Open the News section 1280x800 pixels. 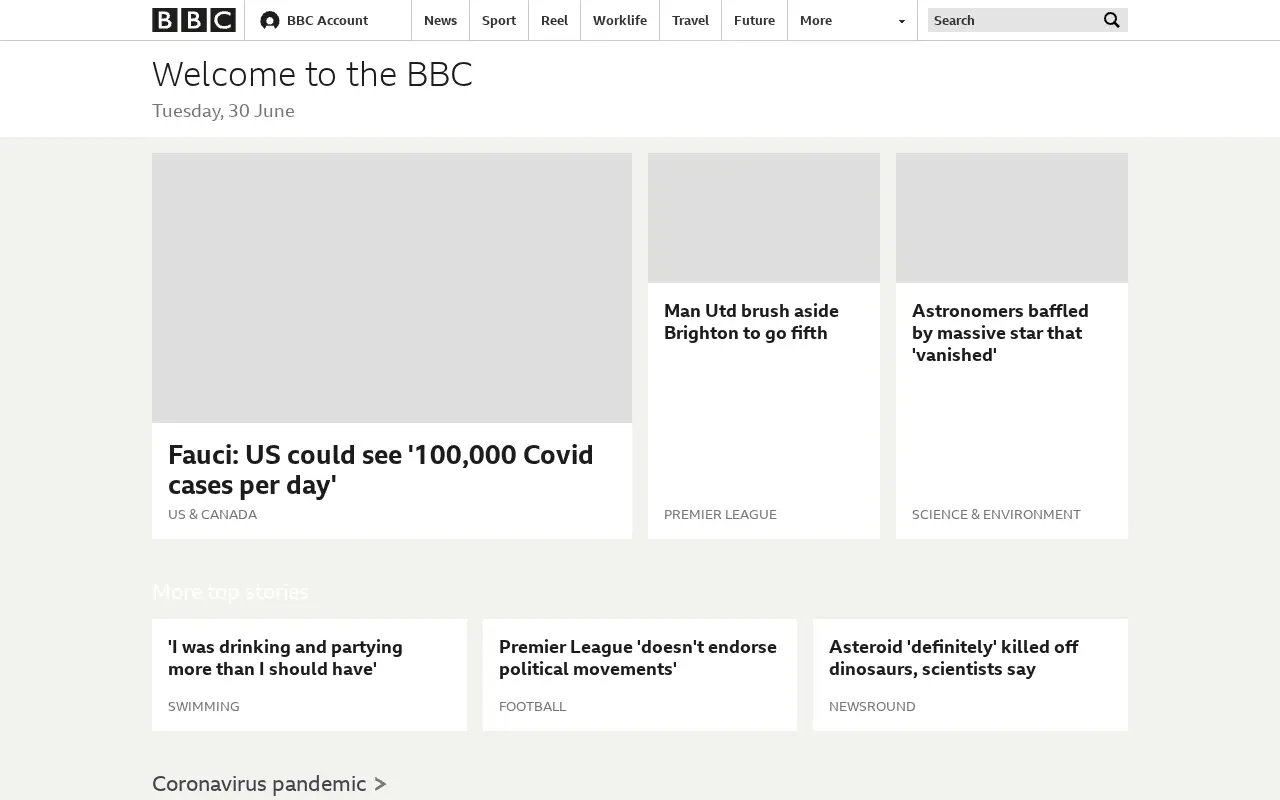coord(440,20)
